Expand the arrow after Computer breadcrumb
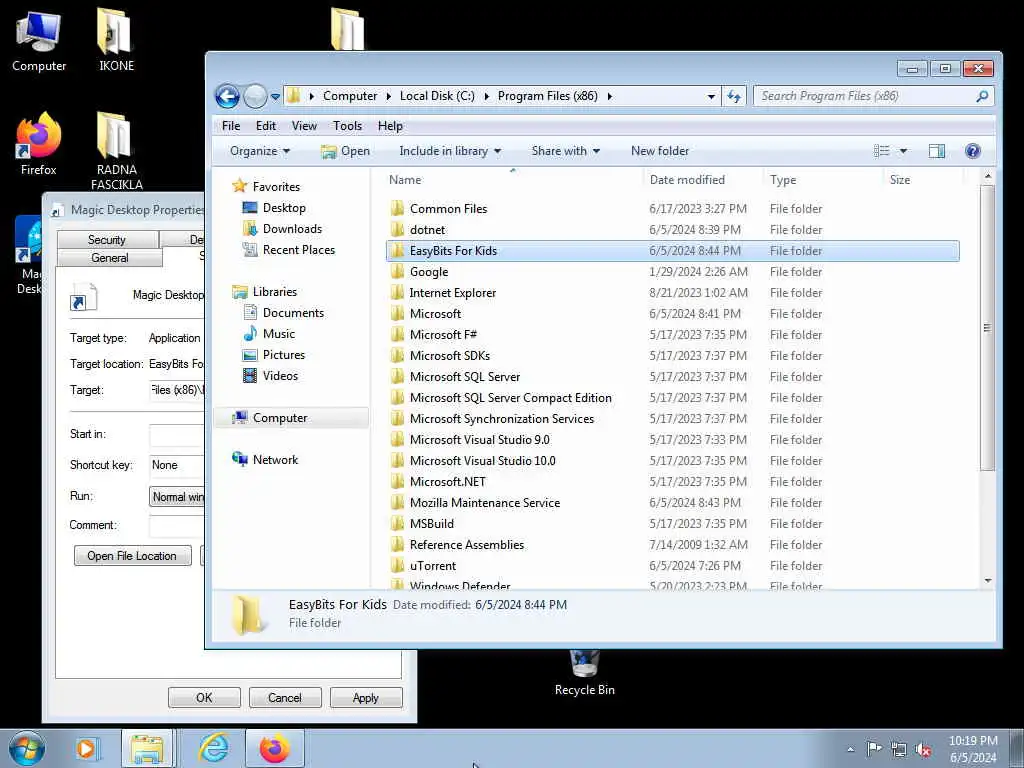 tap(389, 96)
